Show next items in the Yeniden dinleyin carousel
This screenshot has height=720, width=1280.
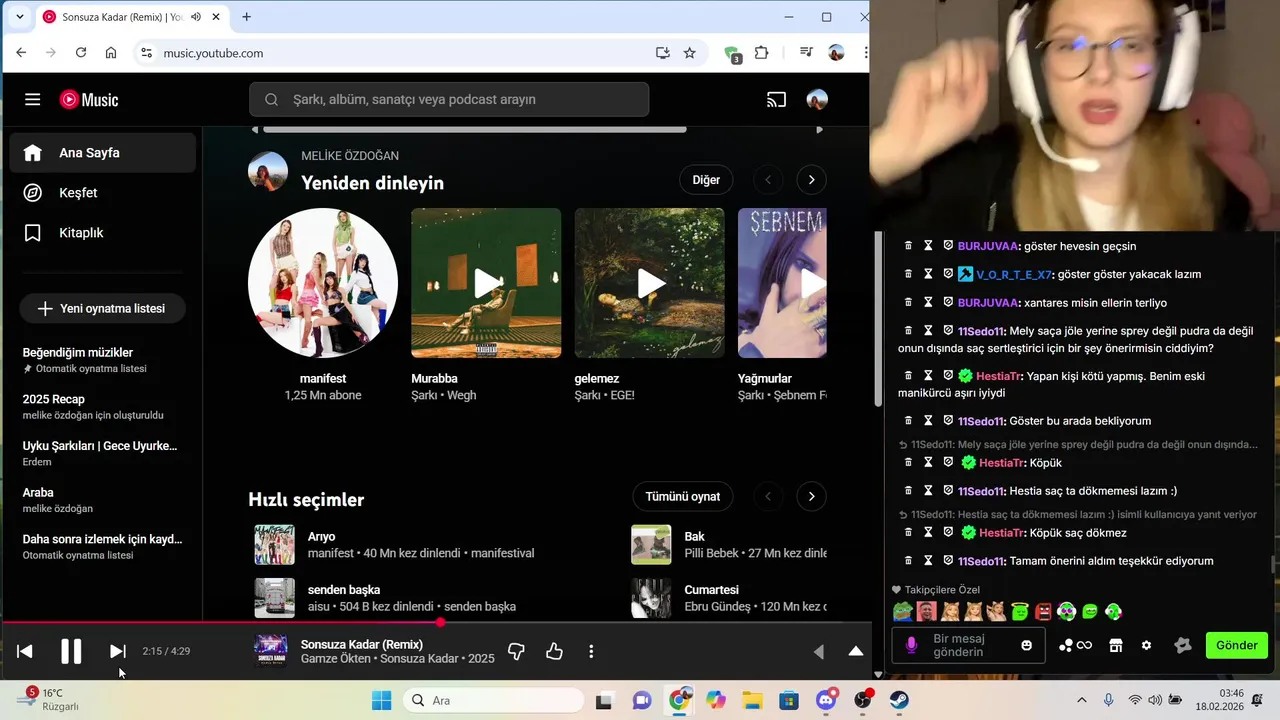(x=811, y=180)
